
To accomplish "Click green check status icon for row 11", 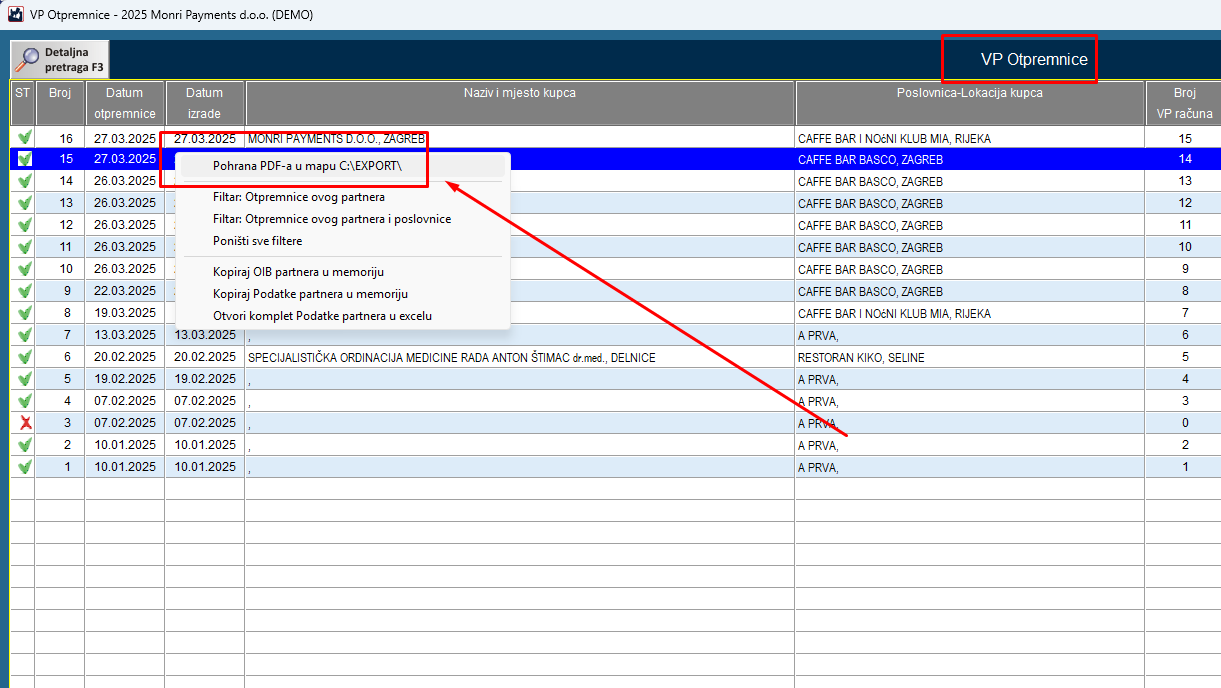I will coord(25,247).
